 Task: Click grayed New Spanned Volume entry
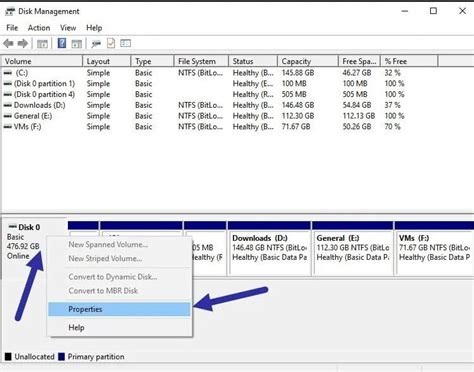click(119, 245)
